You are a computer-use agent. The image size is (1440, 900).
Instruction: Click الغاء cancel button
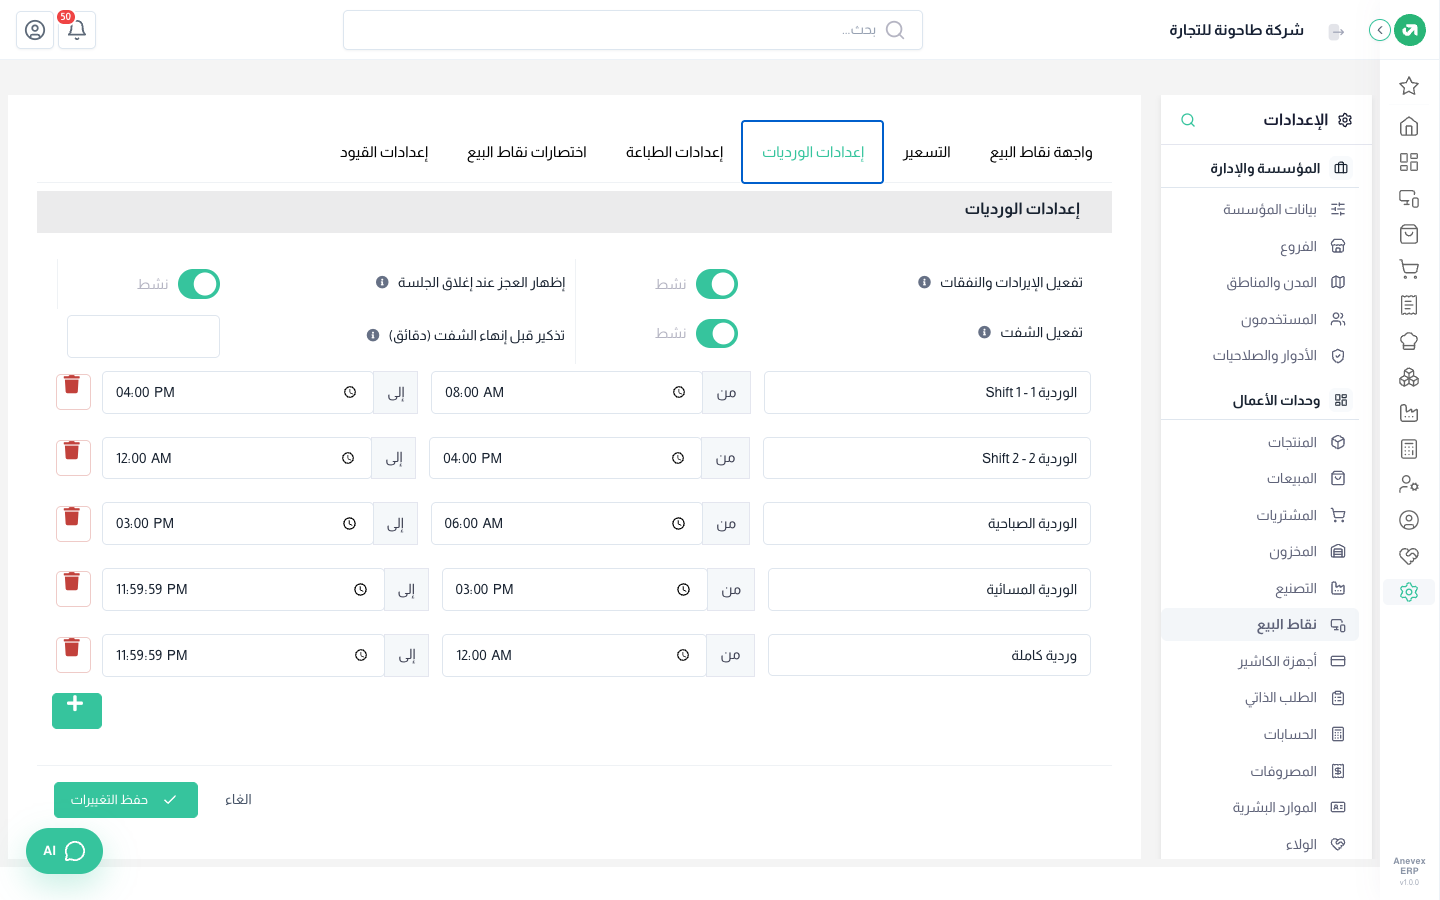(x=238, y=800)
